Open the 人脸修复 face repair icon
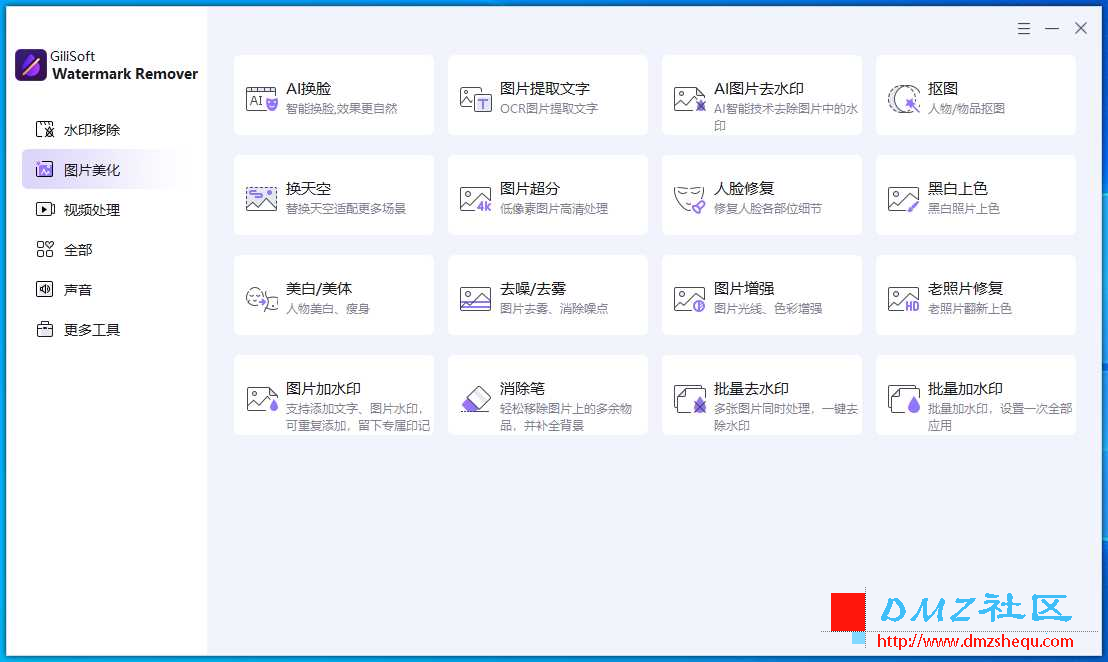The width and height of the screenshot is (1108, 662). (690, 199)
